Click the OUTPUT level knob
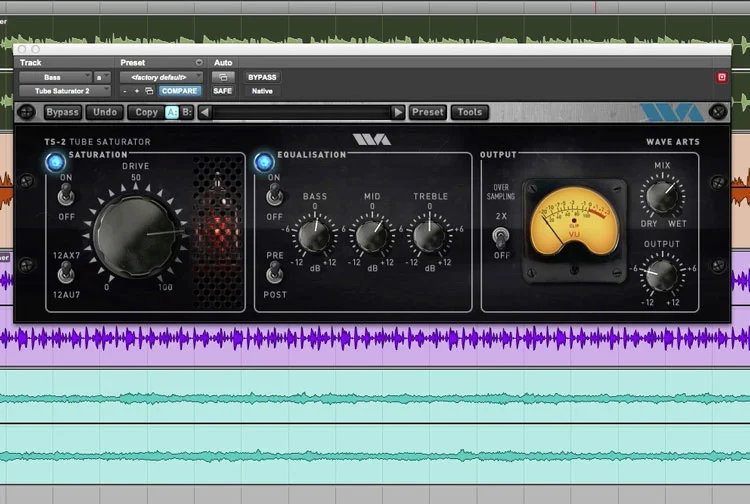 coord(662,276)
